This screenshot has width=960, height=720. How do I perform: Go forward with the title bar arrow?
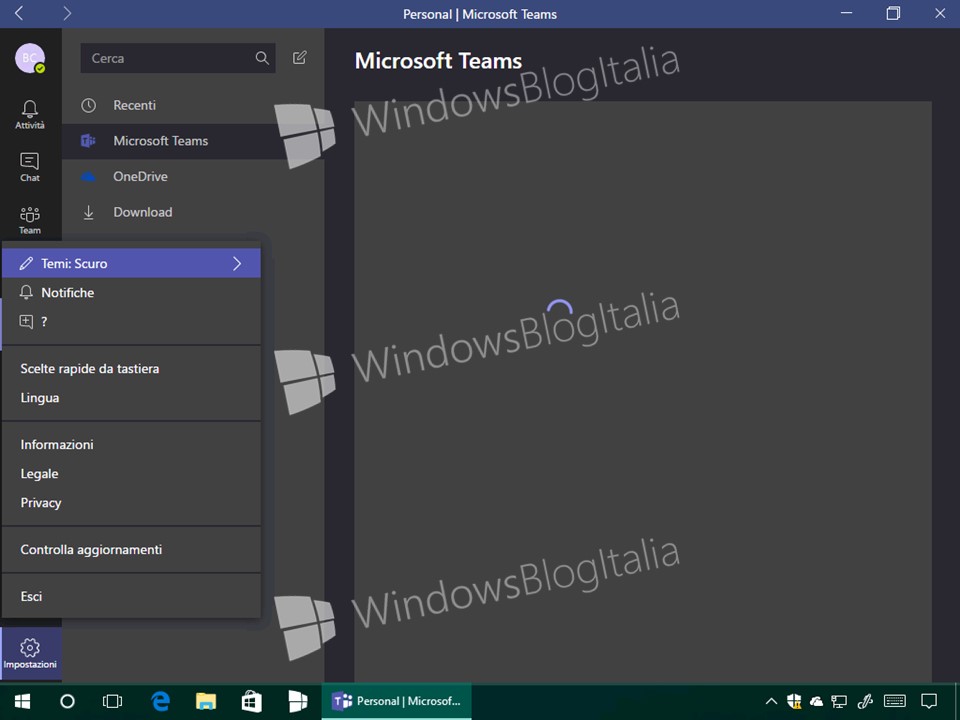click(67, 13)
